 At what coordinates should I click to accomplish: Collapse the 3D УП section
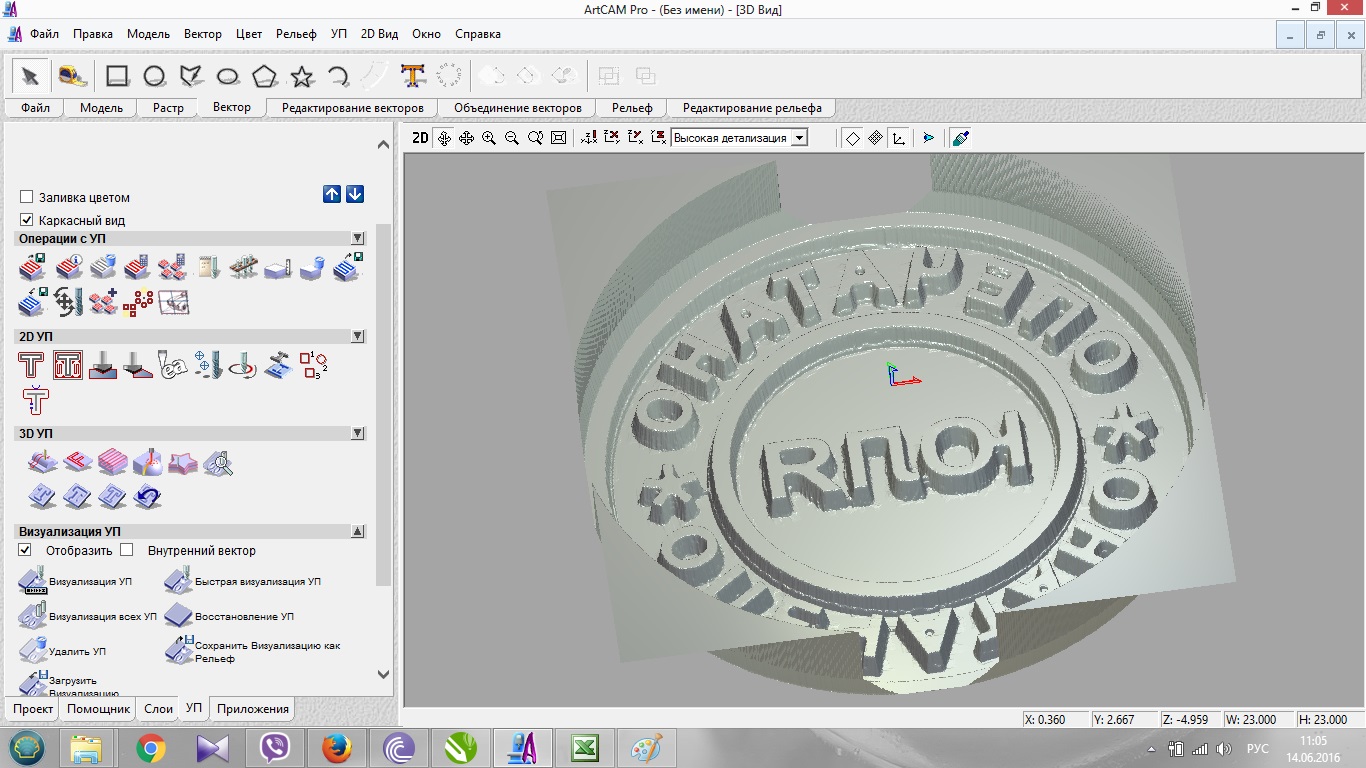(358, 434)
